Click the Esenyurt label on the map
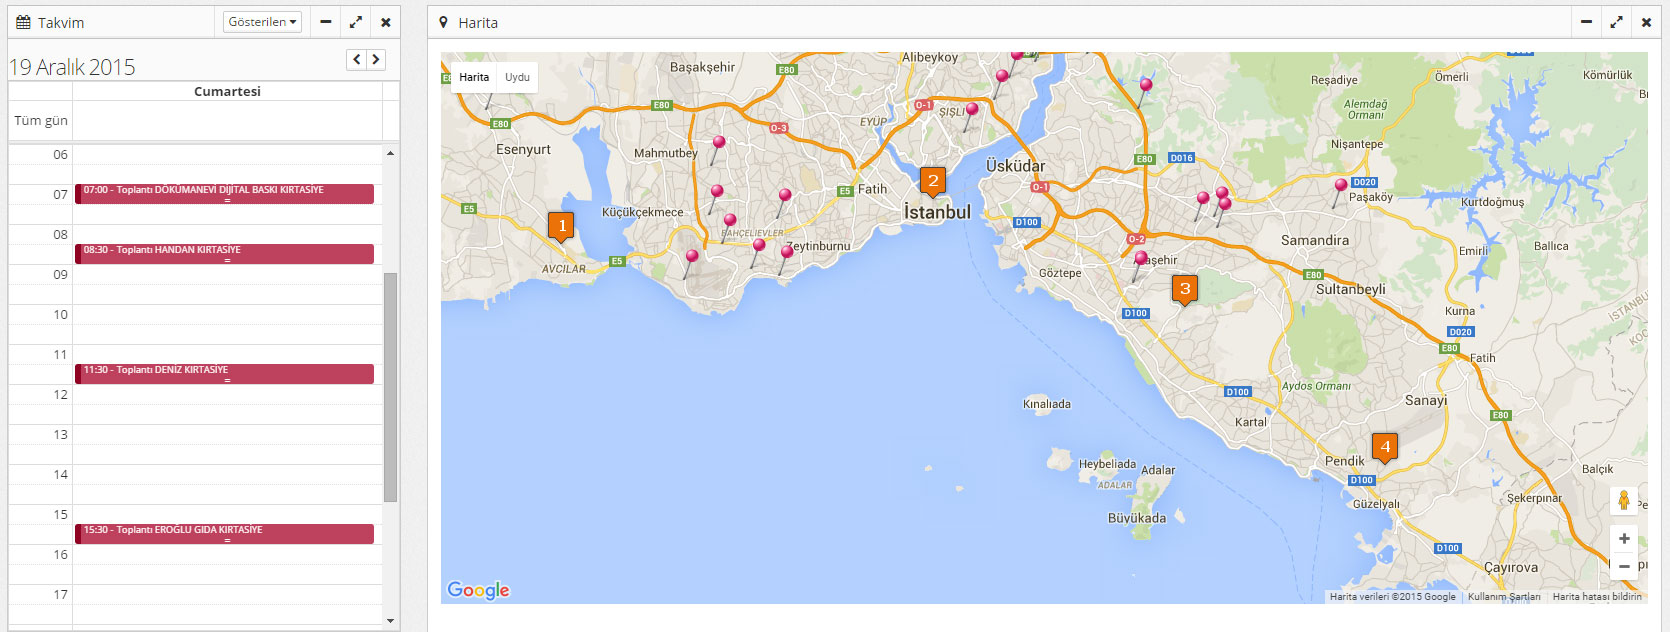1670x632 pixels. [x=523, y=149]
